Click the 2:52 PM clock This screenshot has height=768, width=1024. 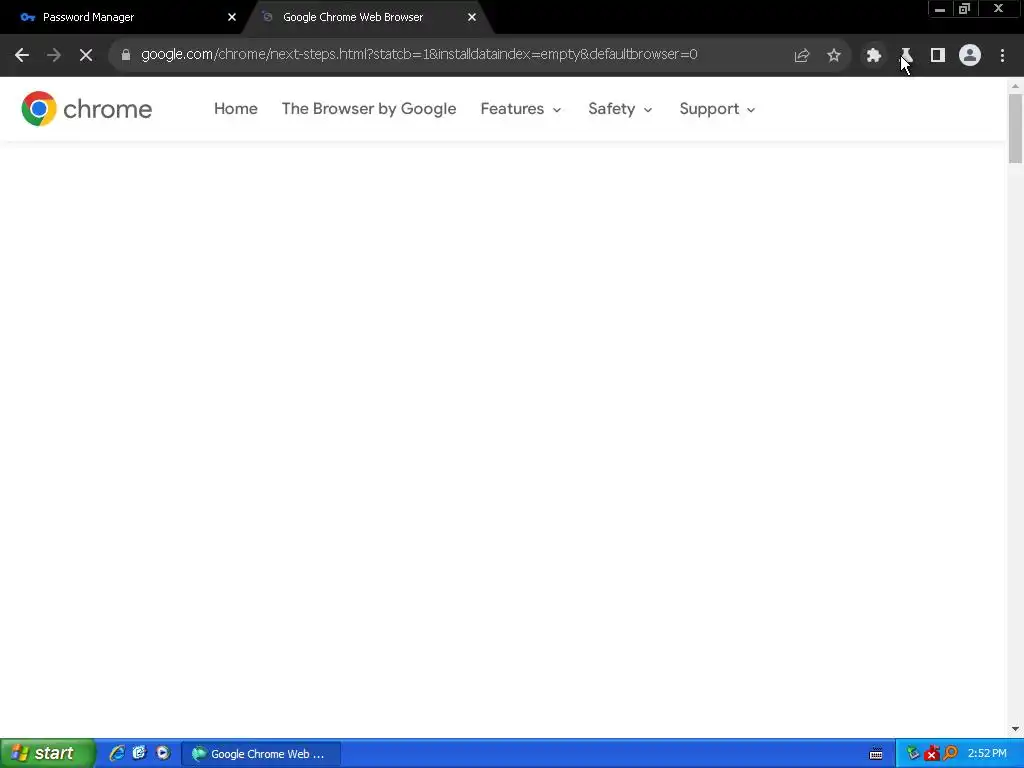point(987,753)
